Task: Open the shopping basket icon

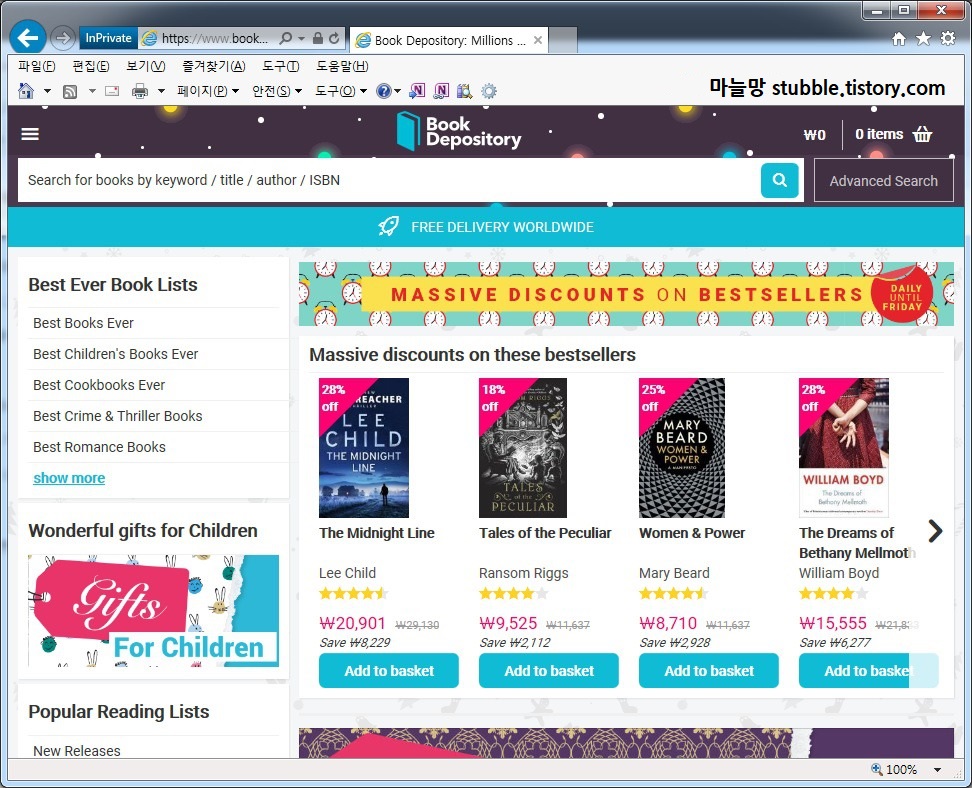Action: pyautogui.click(x=922, y=134)
